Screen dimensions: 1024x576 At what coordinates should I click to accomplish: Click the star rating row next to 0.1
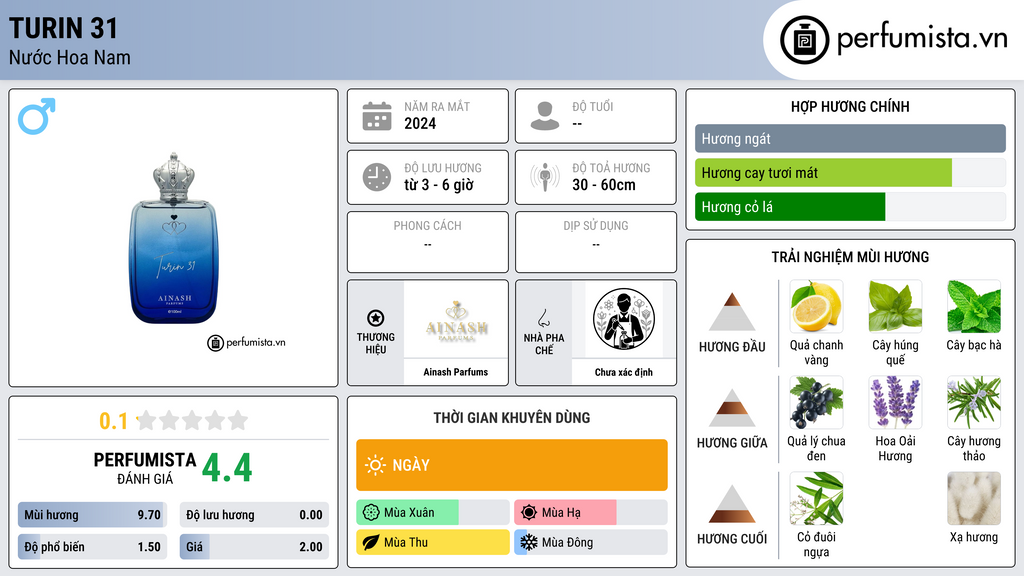192,421
